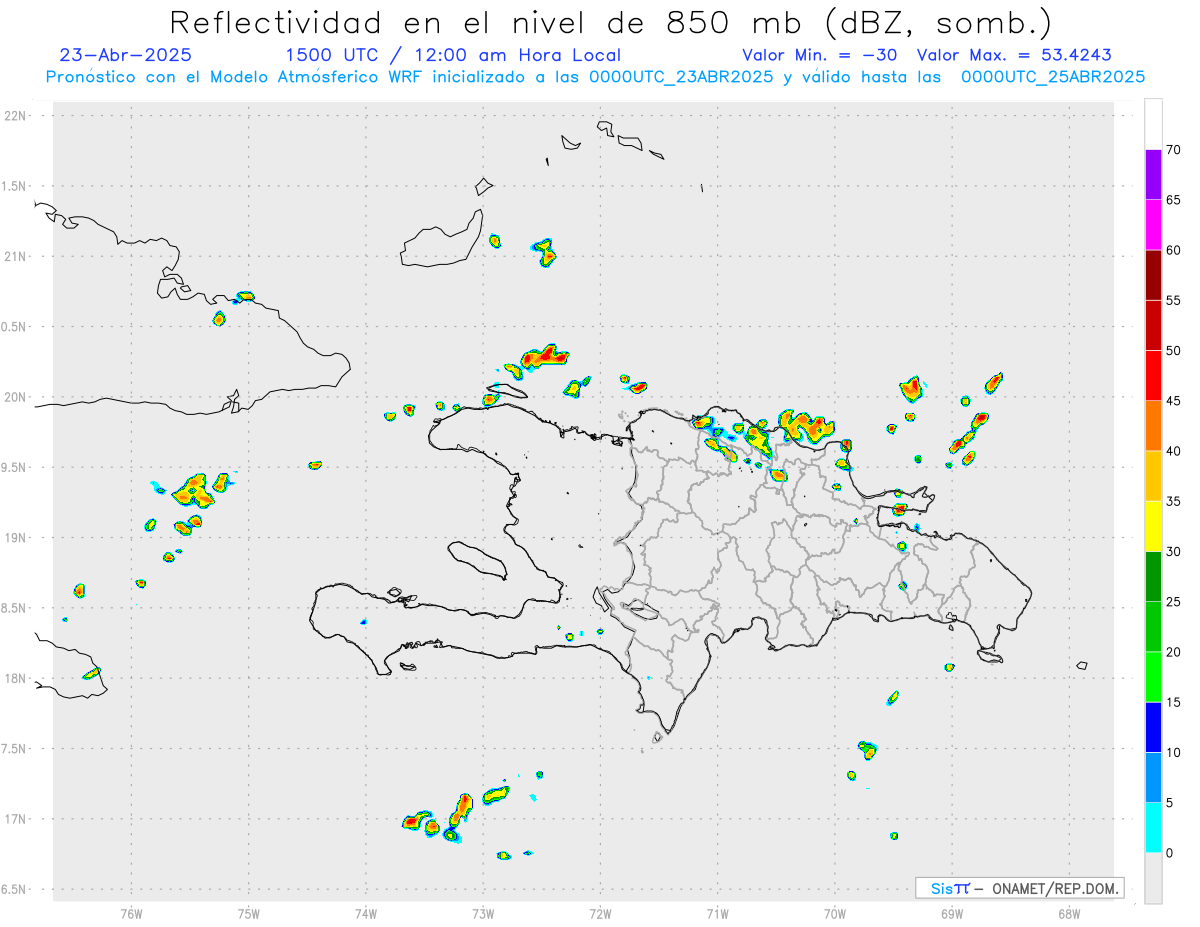Image resolution: width=1200 pixels, height=927 pixels.
Task: Select the dark red 55-60 dBZ band
Action: click(1153, 275)
